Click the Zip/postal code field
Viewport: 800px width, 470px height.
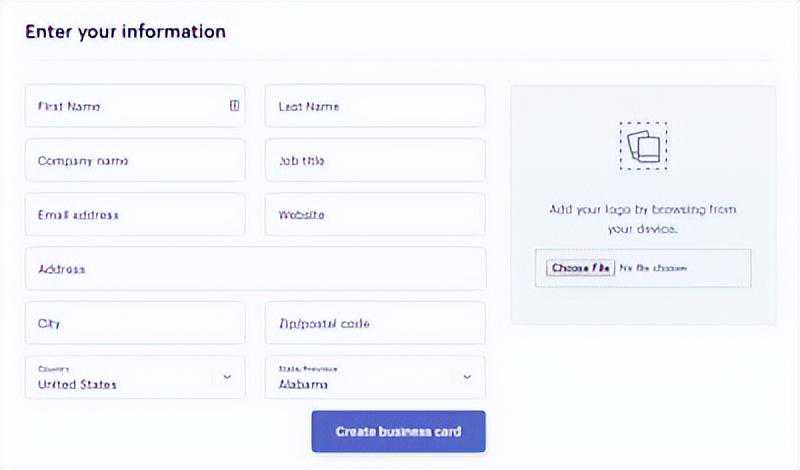(x=375, y=323)
